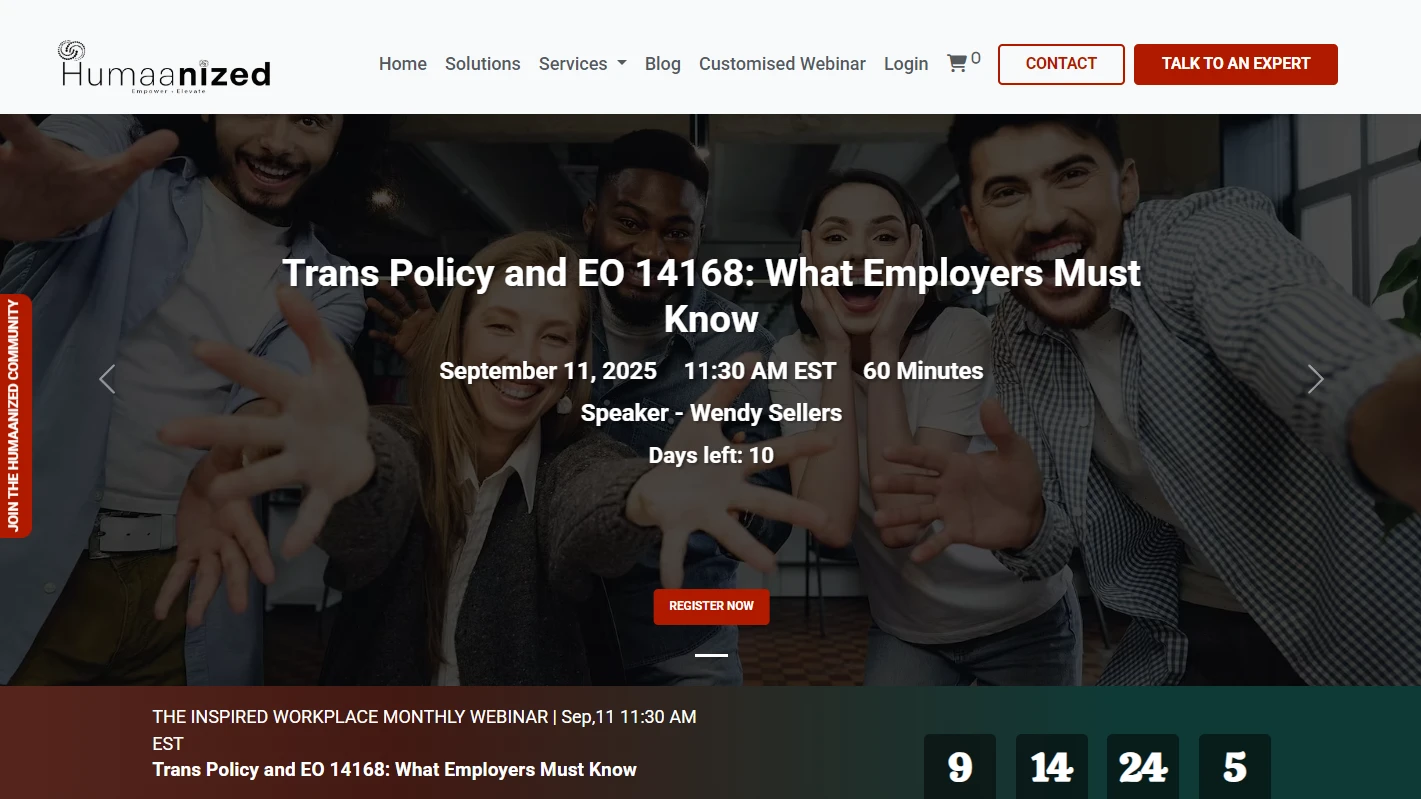
Task: Navigate to the Home menu item
Action: (402, 64)
